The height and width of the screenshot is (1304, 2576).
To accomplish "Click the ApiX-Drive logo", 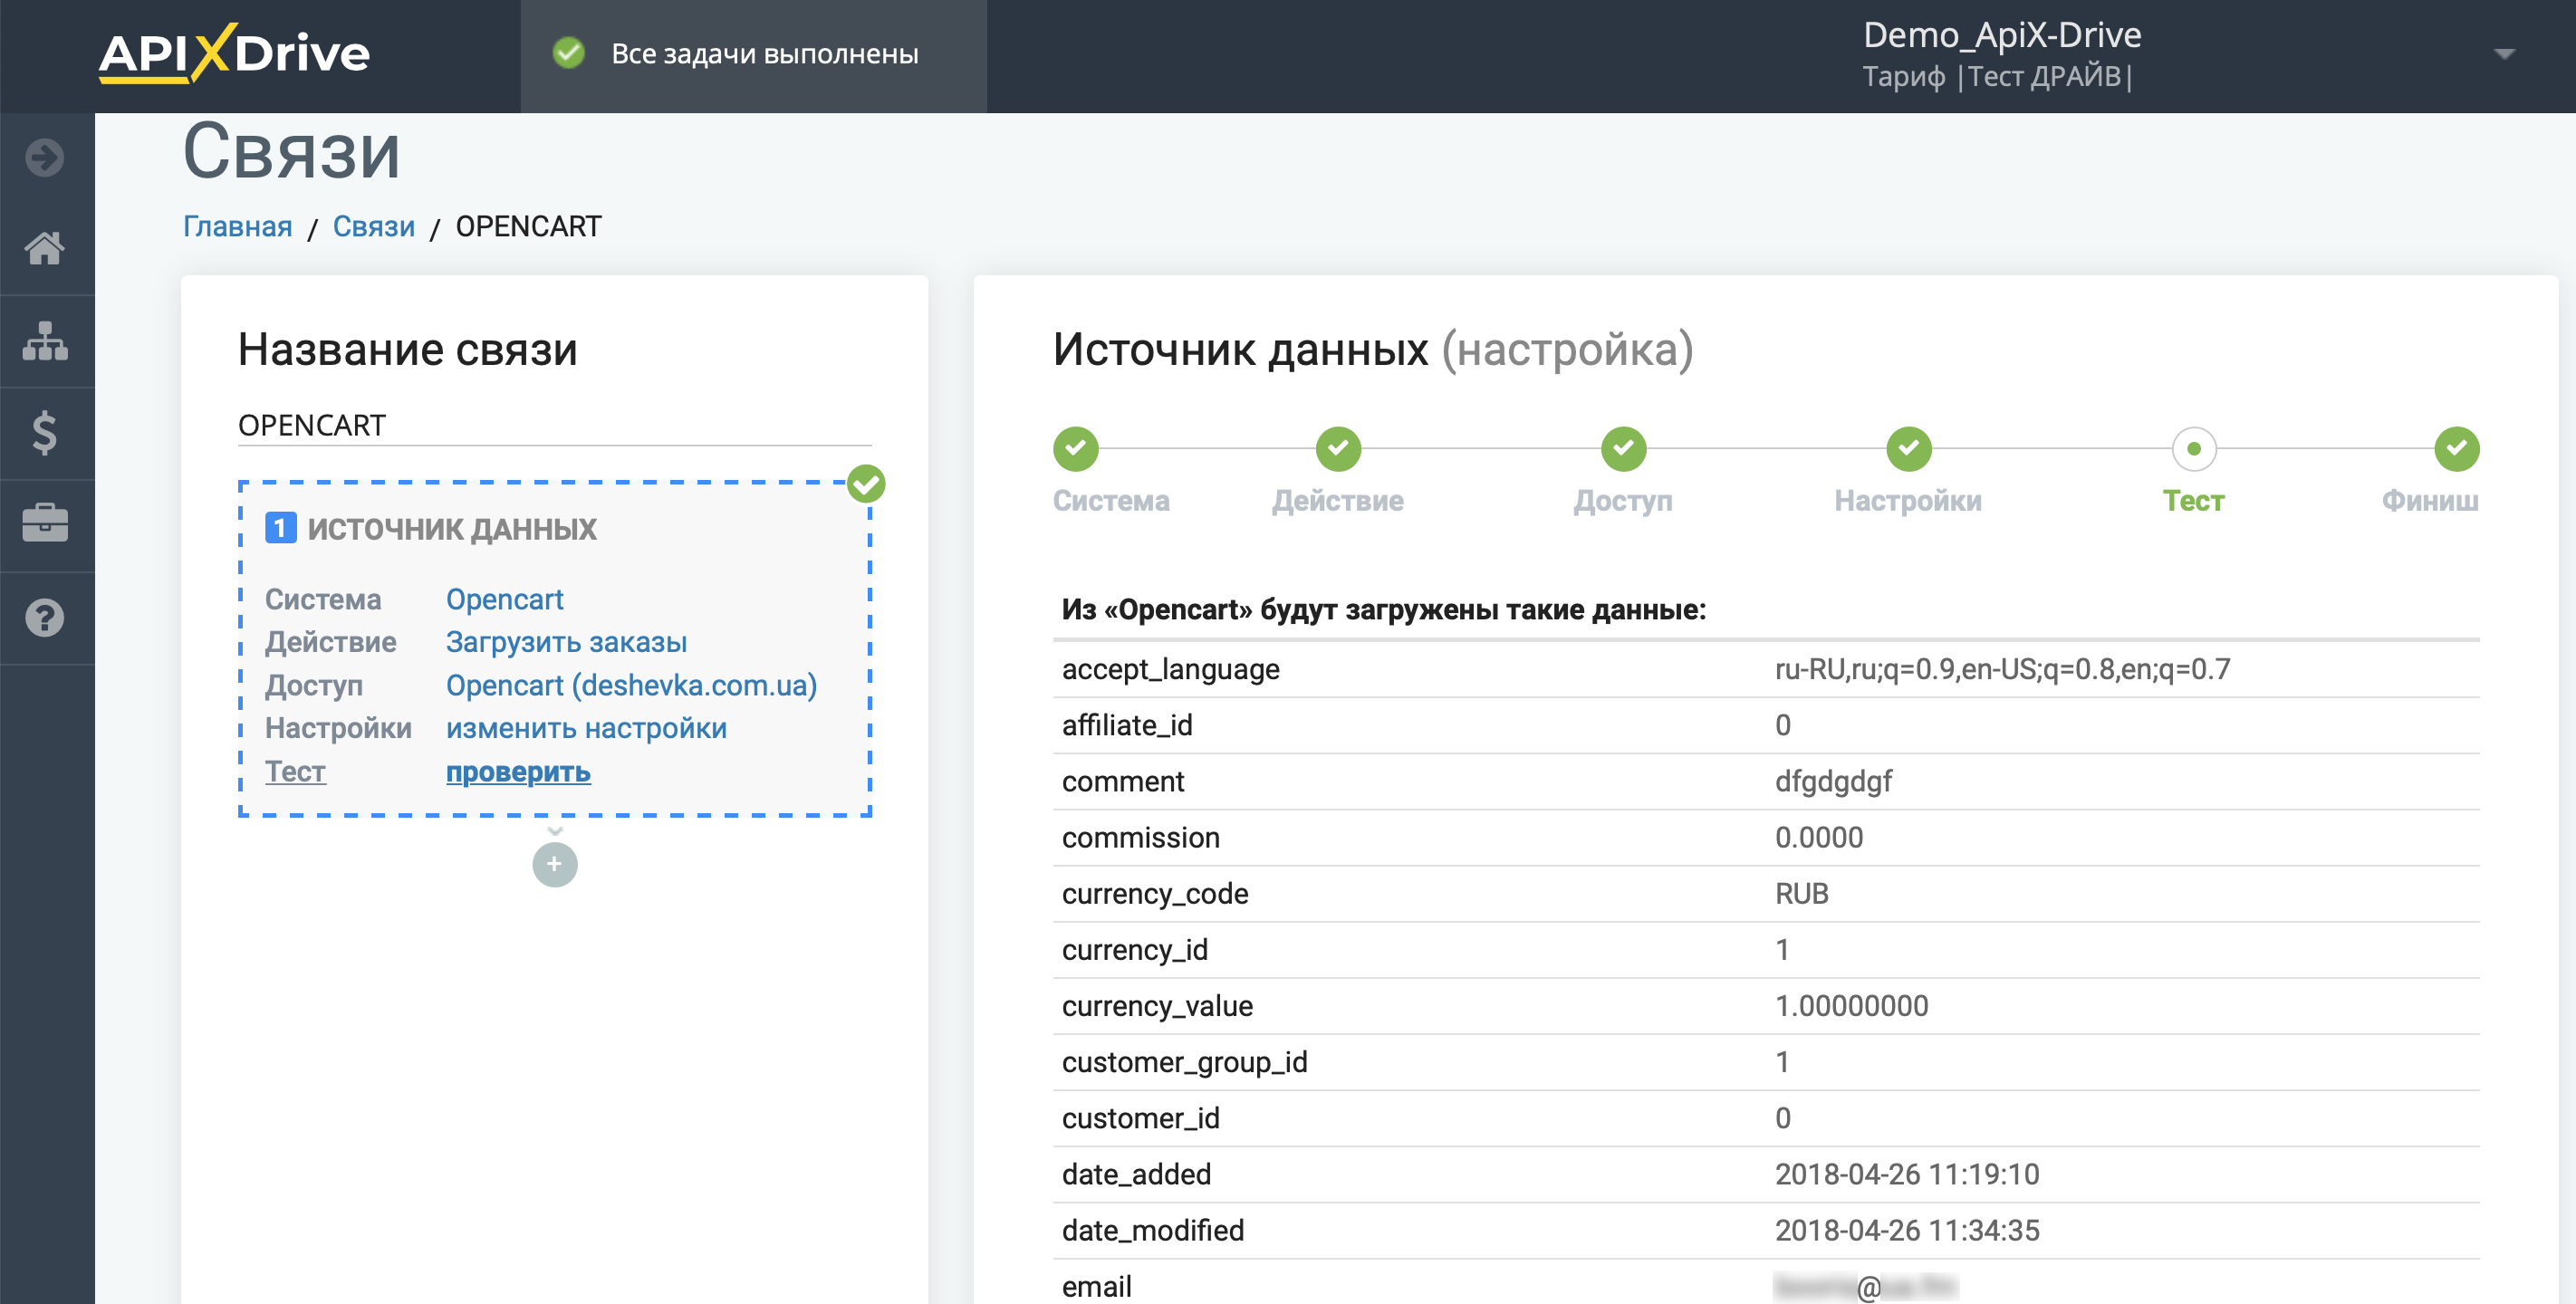I will (x=234, y=54).
